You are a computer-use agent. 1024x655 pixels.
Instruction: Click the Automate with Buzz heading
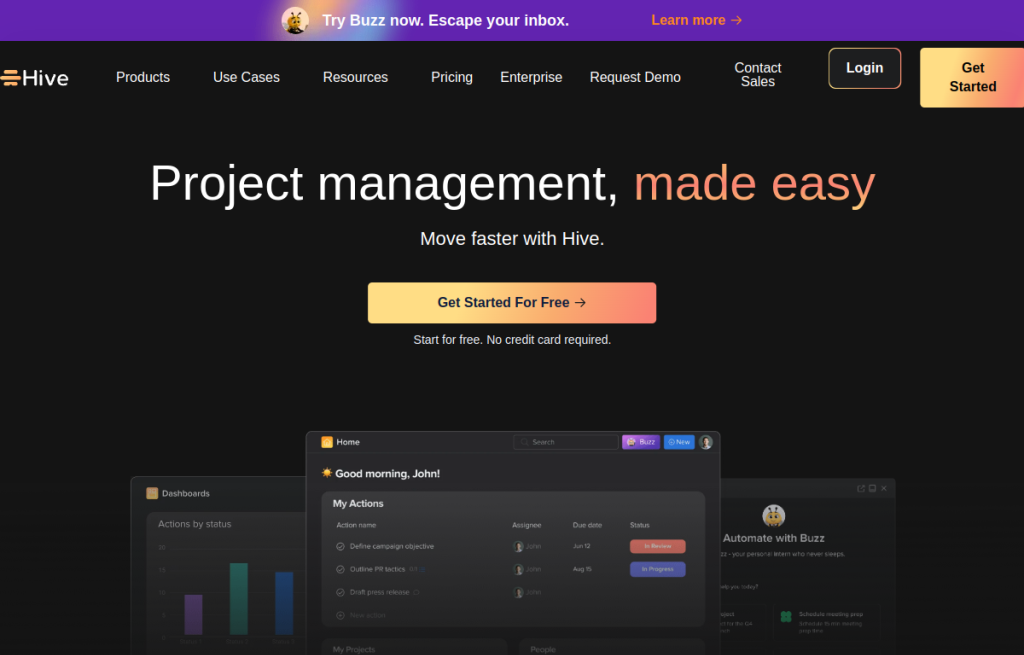(x=774, y=538)
